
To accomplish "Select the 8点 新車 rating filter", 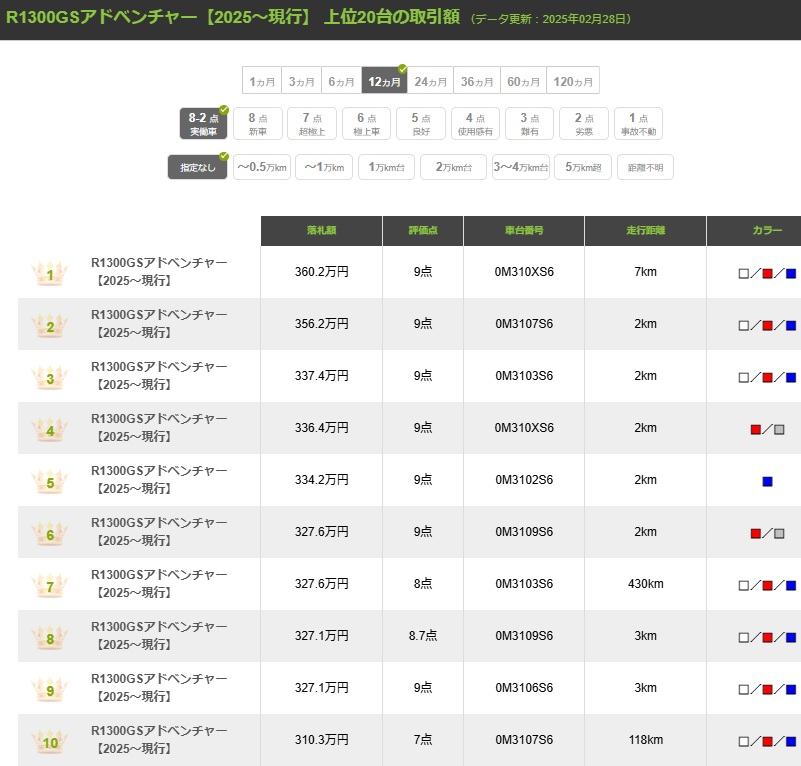I will click(x=258, y=124).
